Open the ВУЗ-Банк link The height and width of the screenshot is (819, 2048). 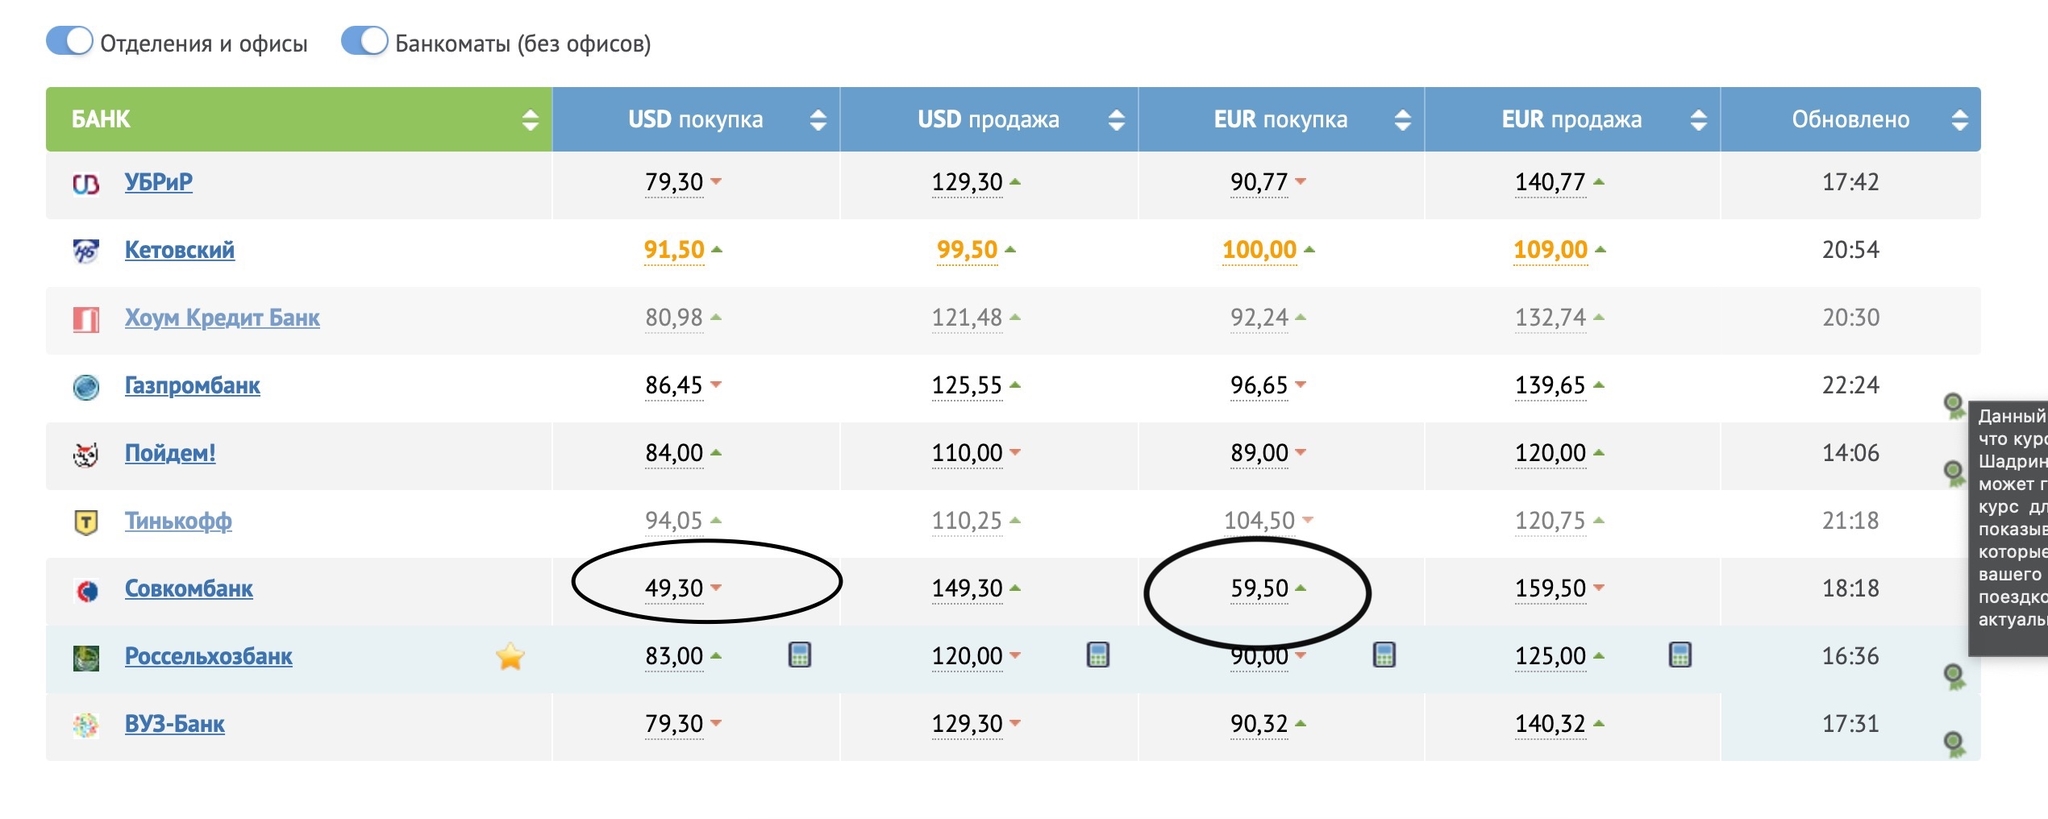coord(174,724)
